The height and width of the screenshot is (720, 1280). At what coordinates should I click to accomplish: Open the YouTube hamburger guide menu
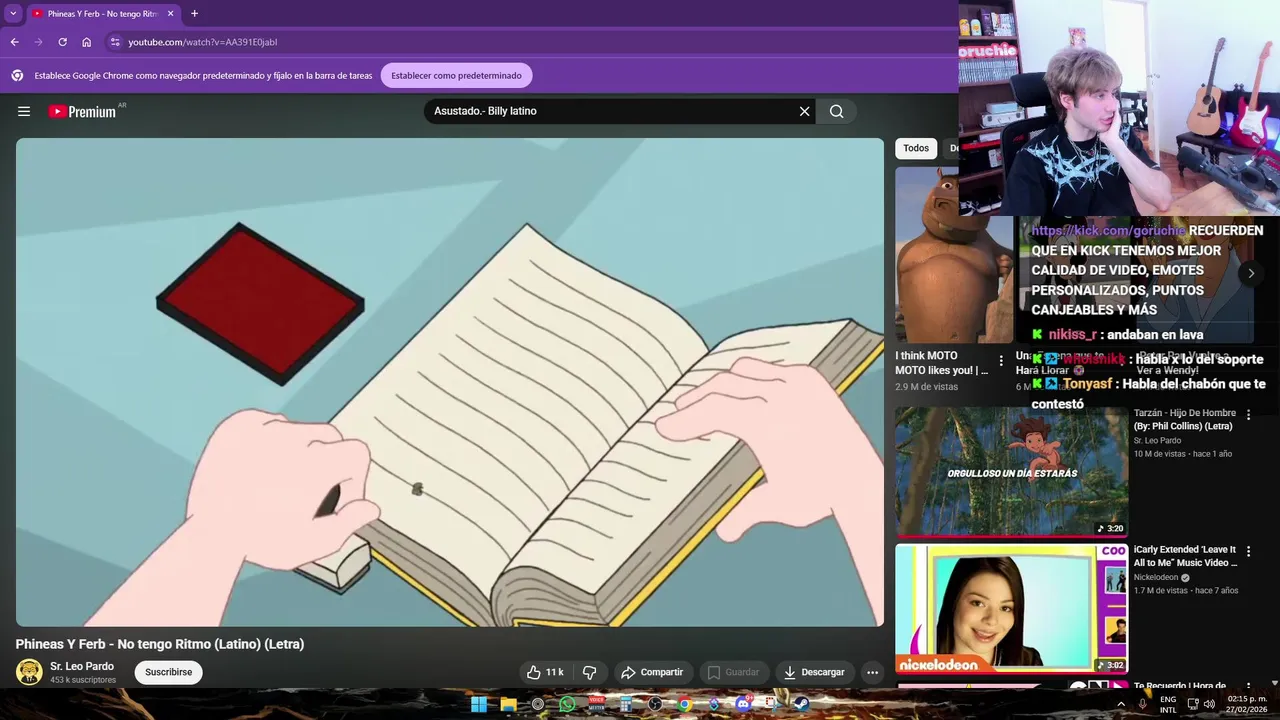point(24,111)
